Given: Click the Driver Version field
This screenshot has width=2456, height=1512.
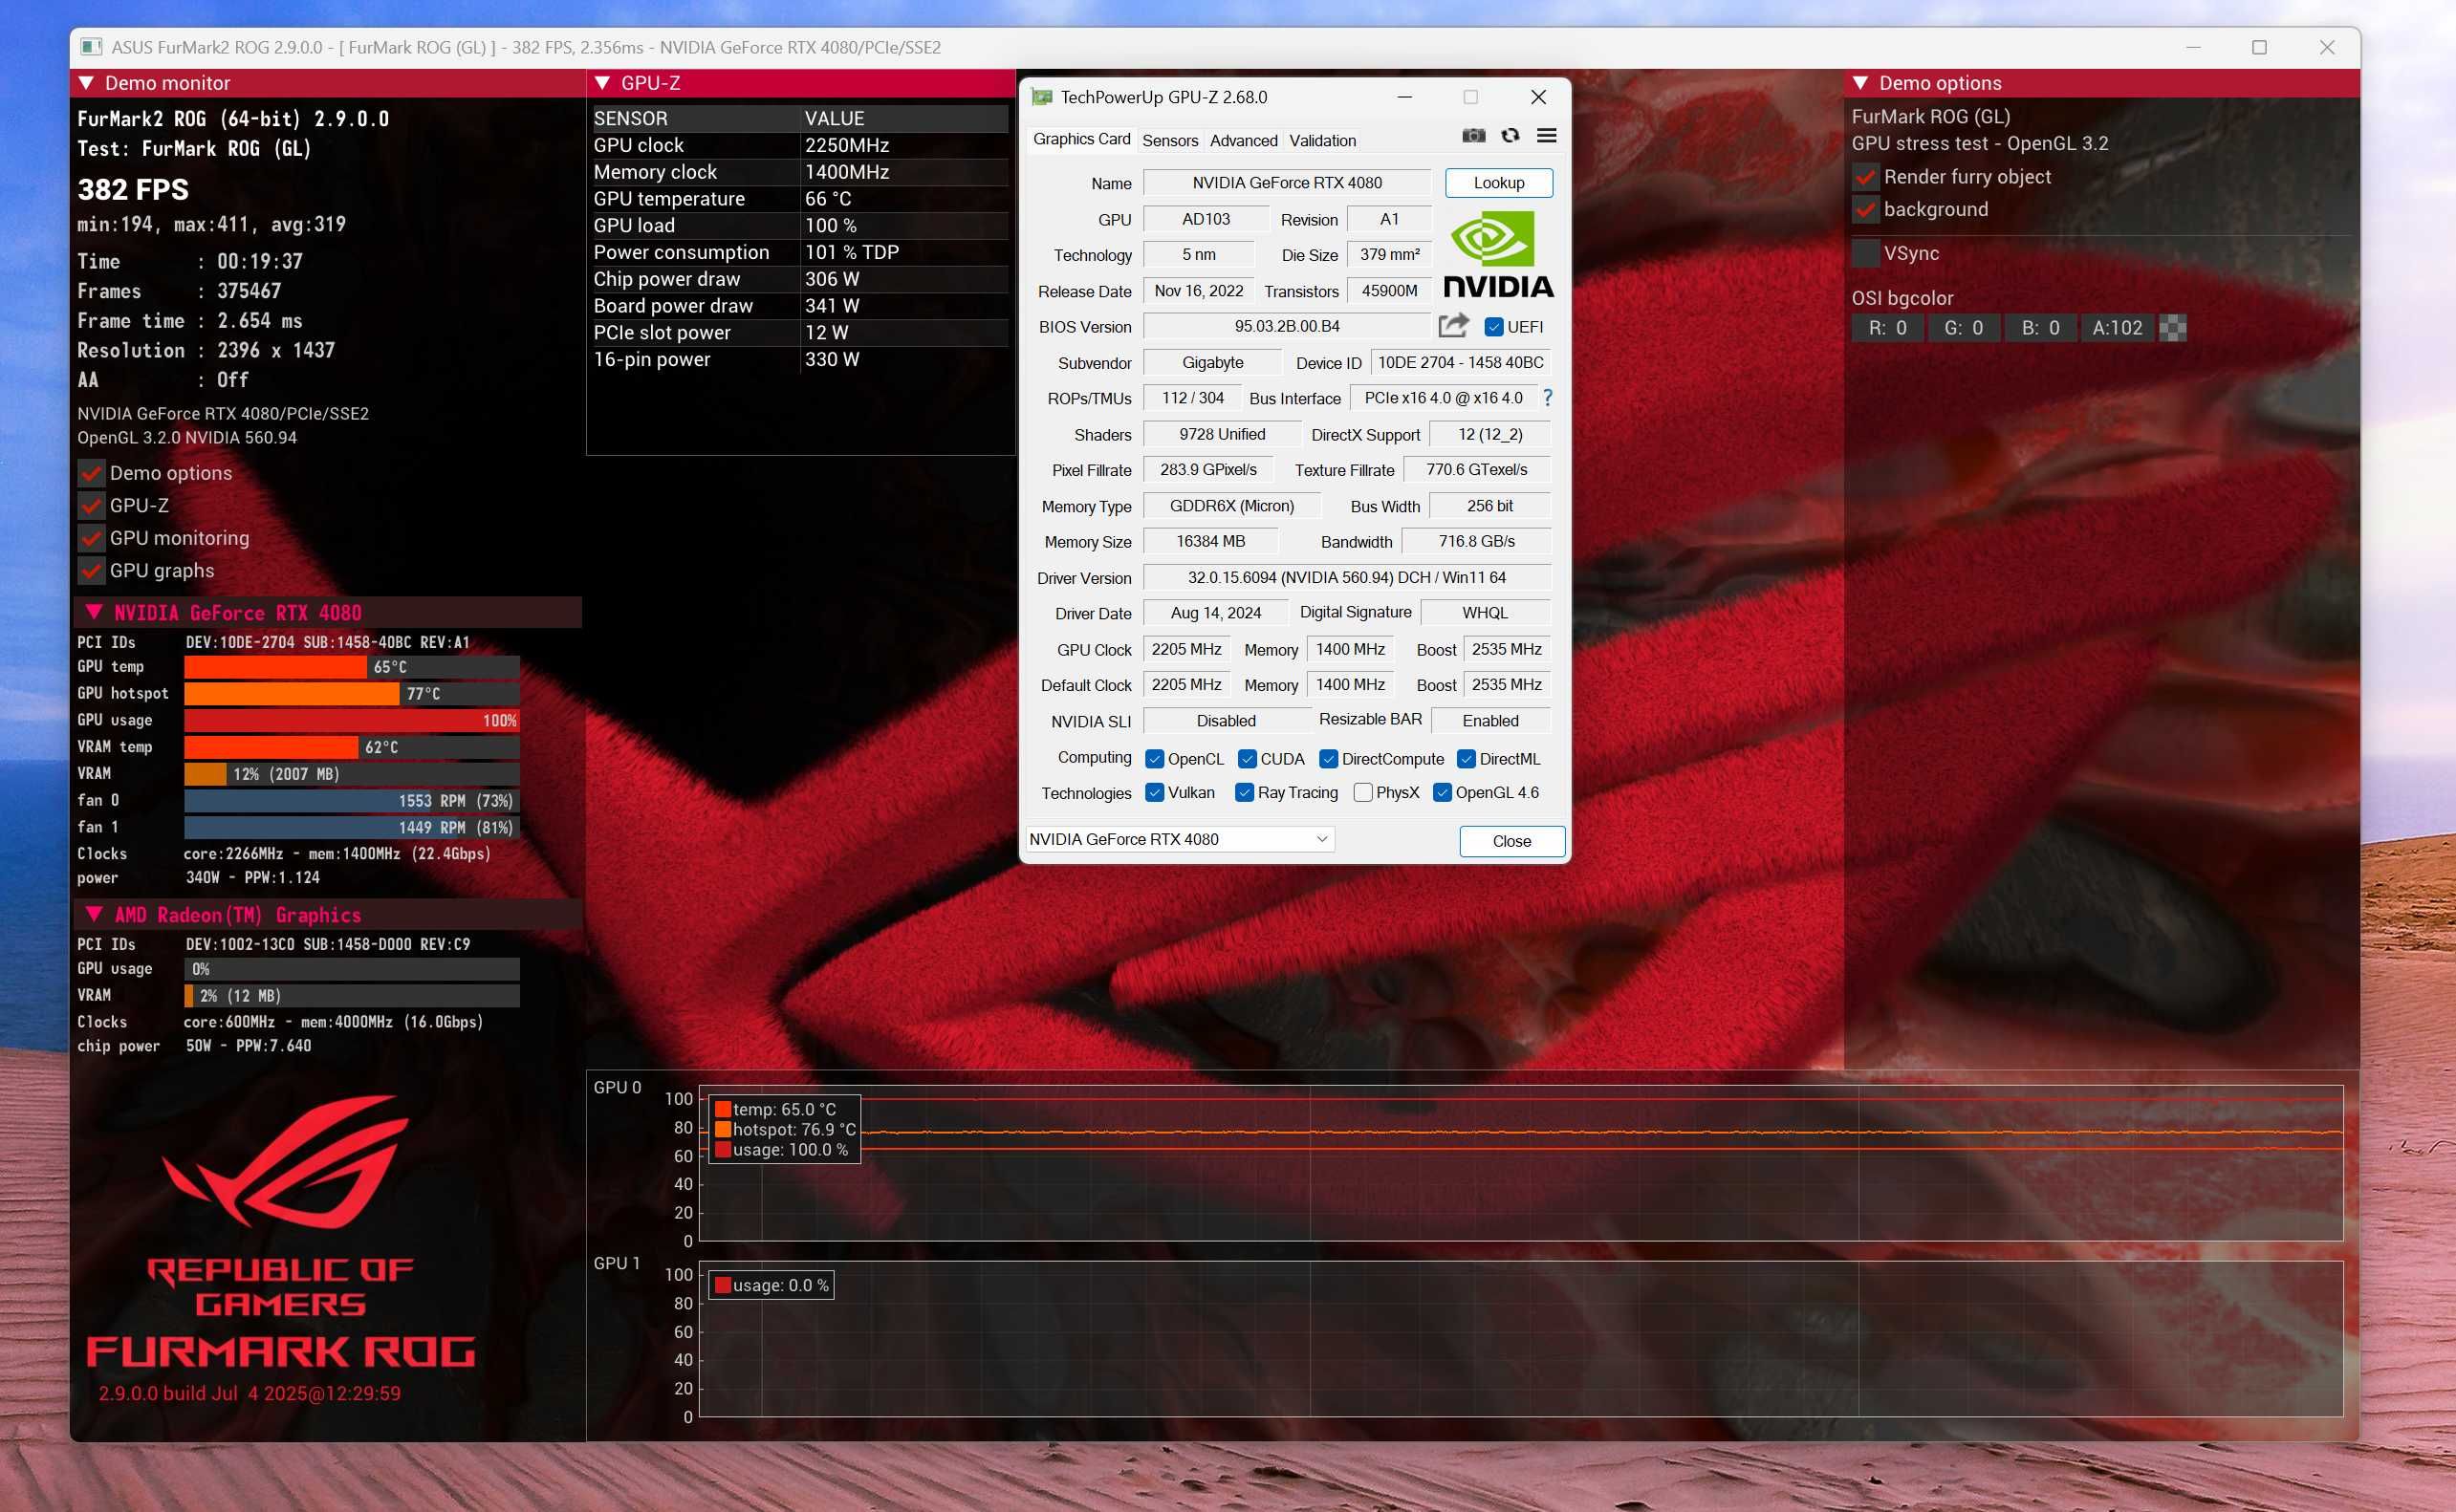Looking at the screenshot, I should (x=1346, y=577).
